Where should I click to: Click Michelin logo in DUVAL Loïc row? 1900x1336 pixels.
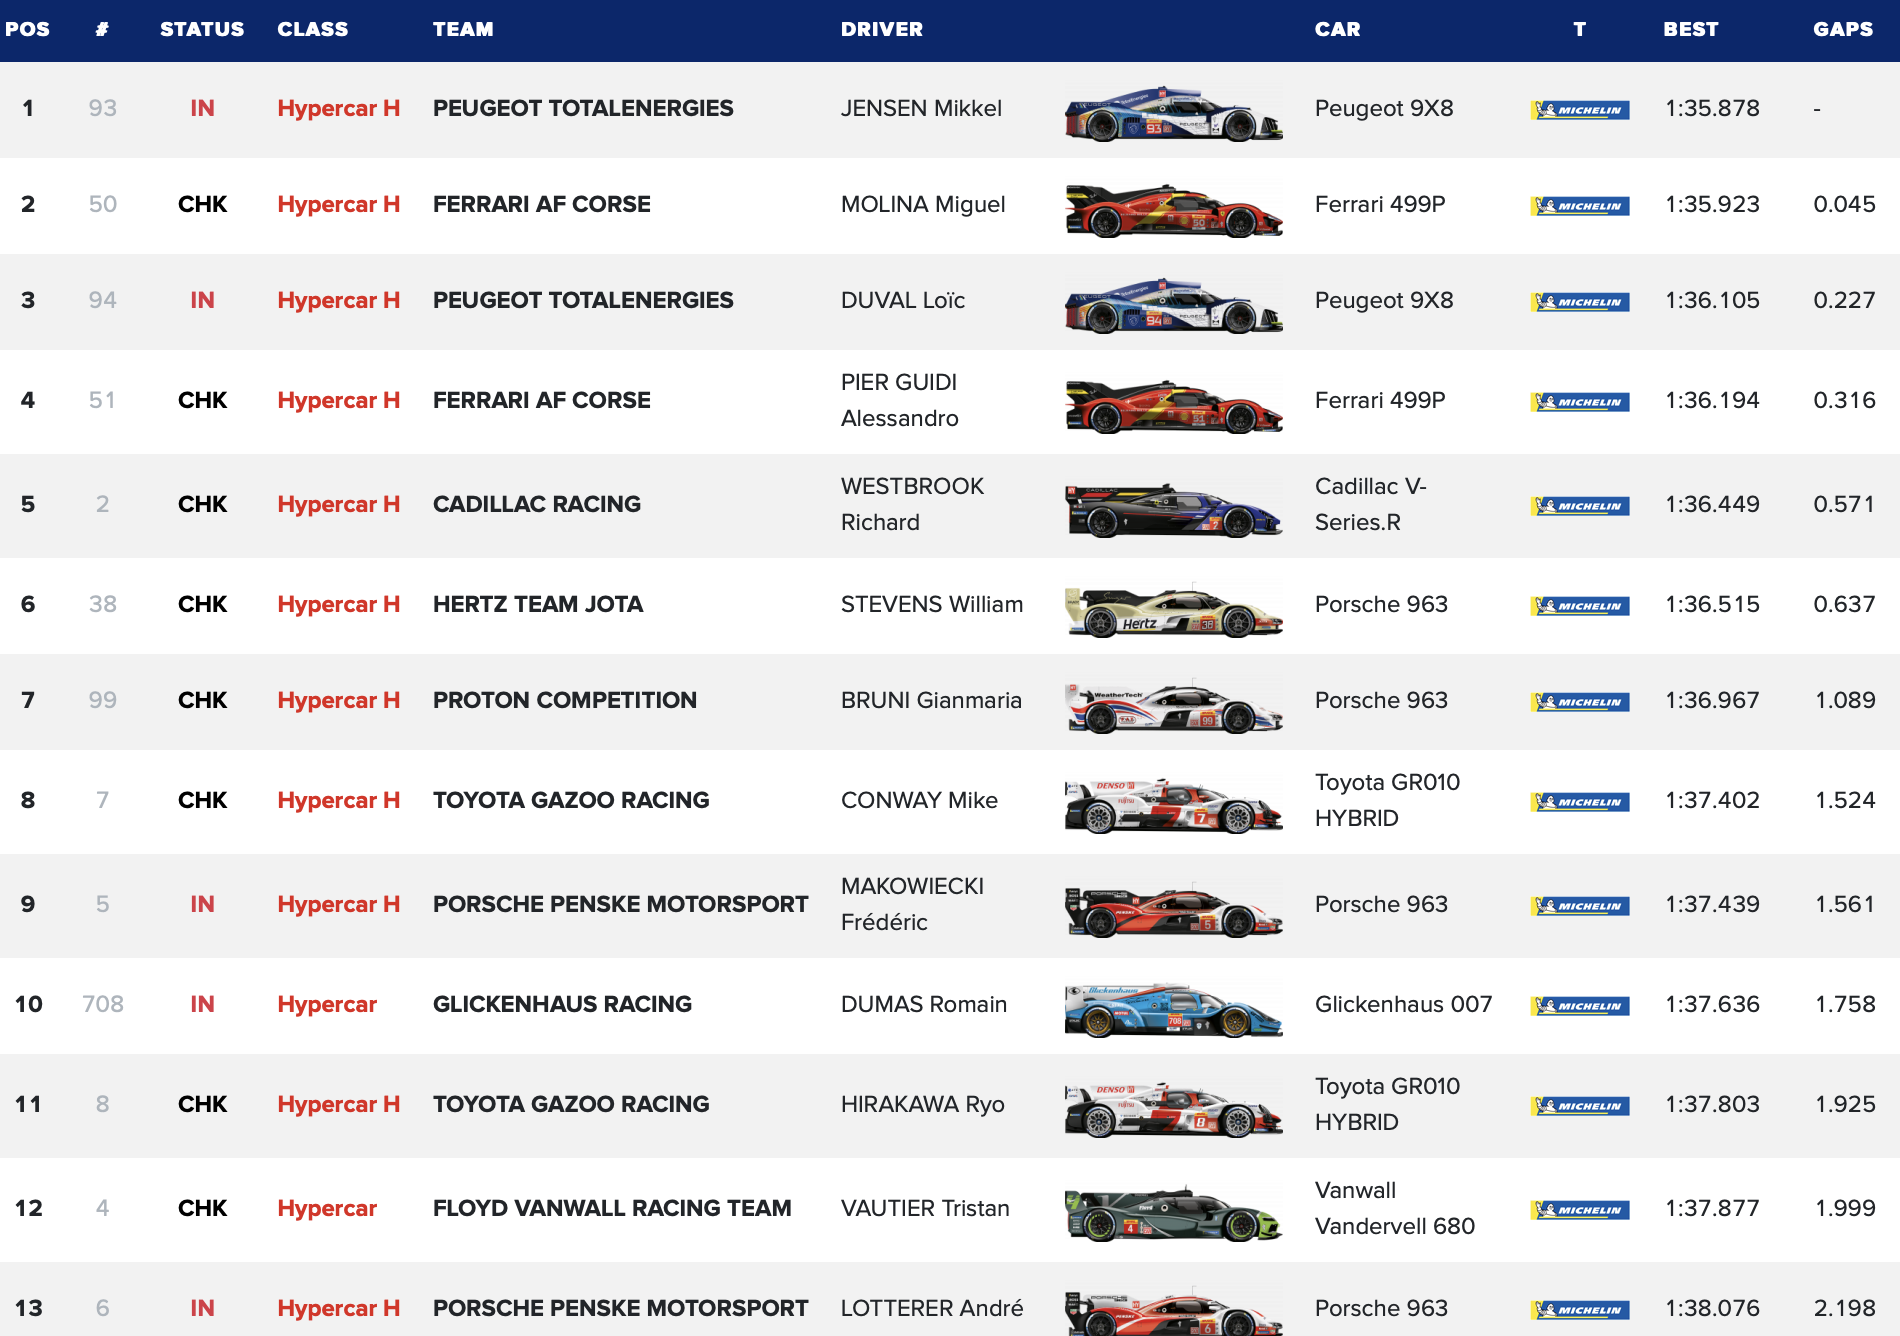point(1580,302)
